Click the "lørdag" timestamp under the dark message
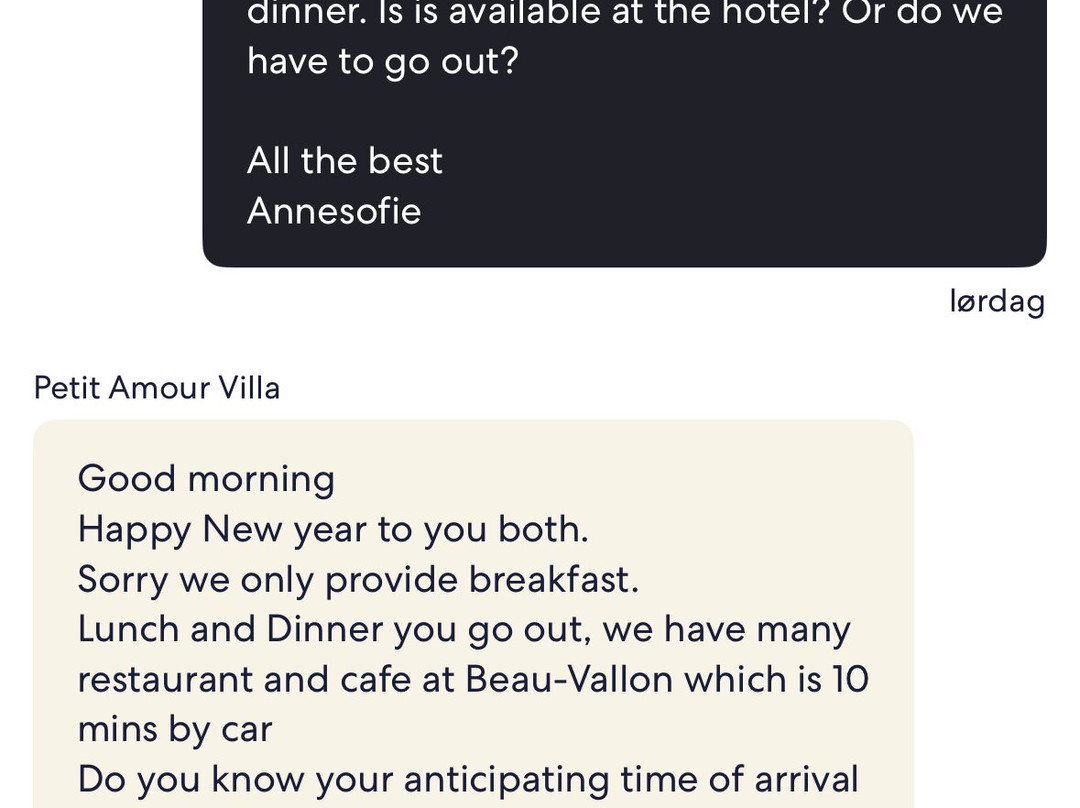1080x808 pixels. (x=997, y=302)
